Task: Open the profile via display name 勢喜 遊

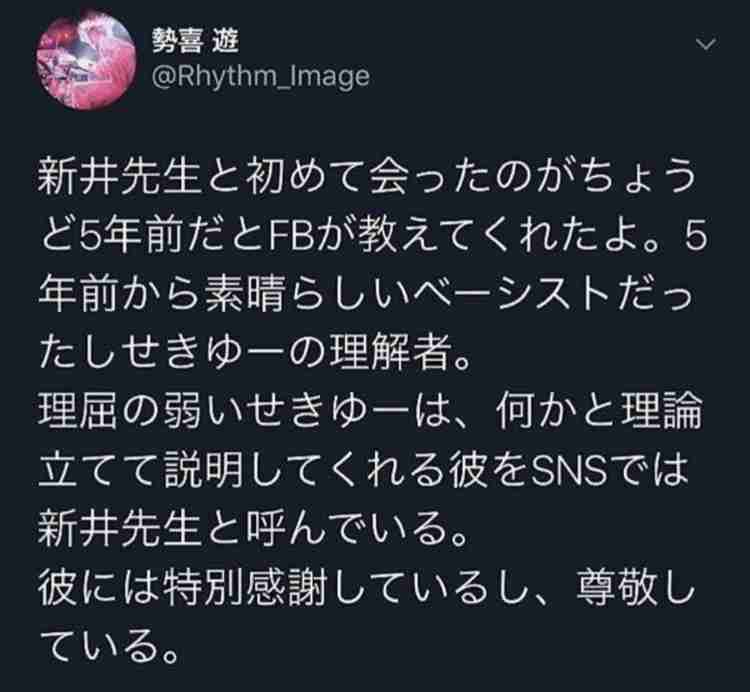Action: click(x=195, y=41)
